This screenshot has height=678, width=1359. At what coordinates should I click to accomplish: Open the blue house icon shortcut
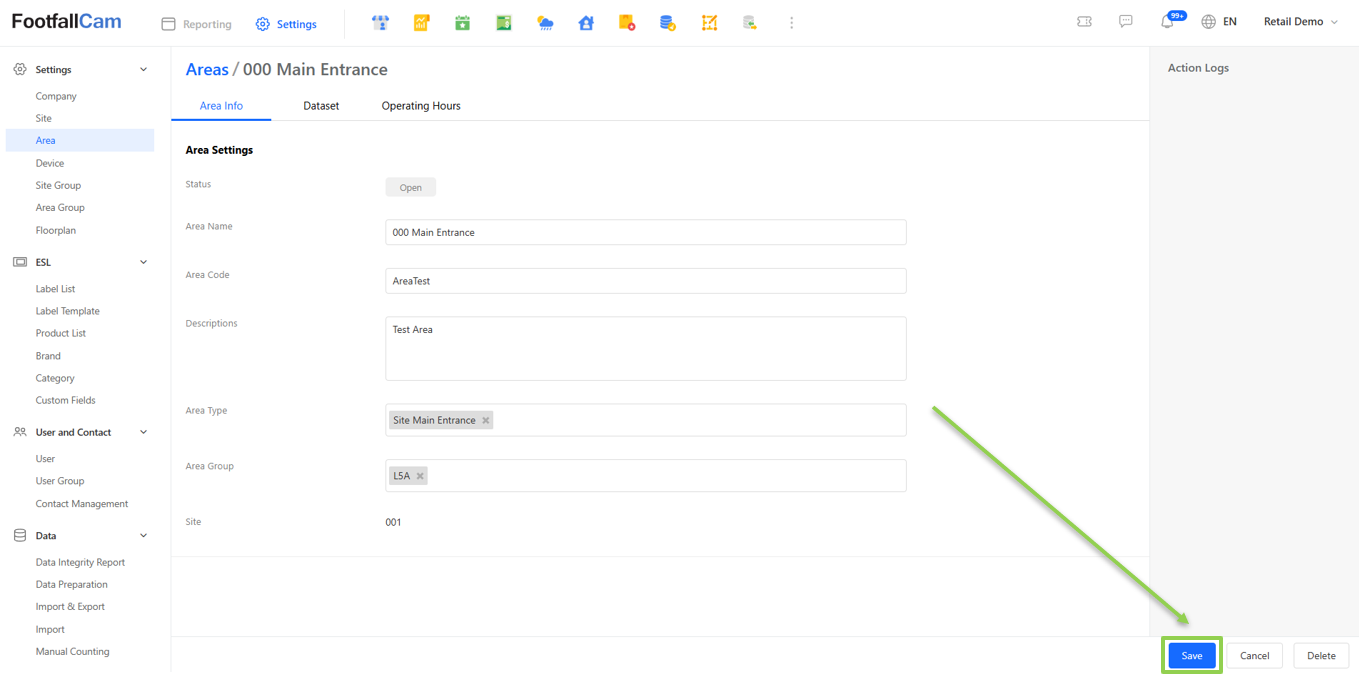coord(586,23)
